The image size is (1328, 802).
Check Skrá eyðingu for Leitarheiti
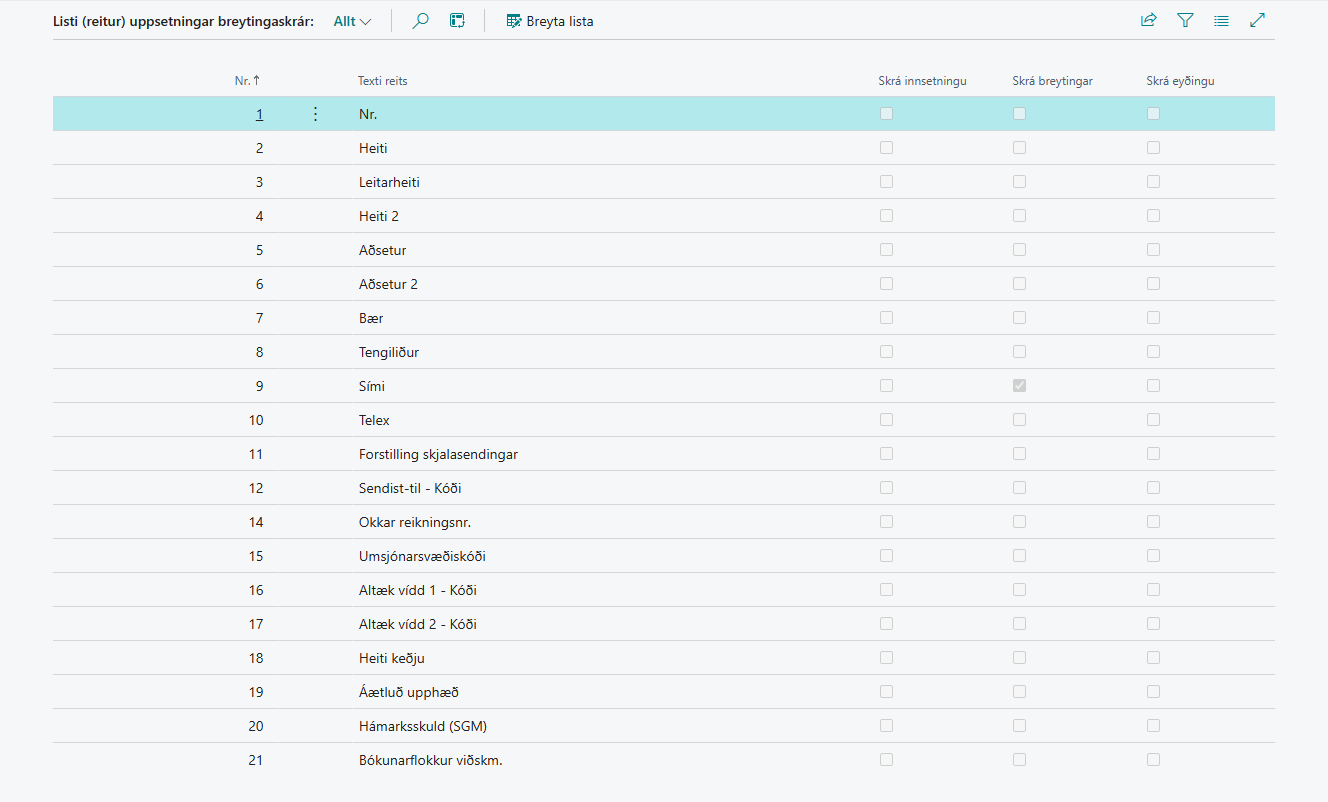tap(1153, 181)
